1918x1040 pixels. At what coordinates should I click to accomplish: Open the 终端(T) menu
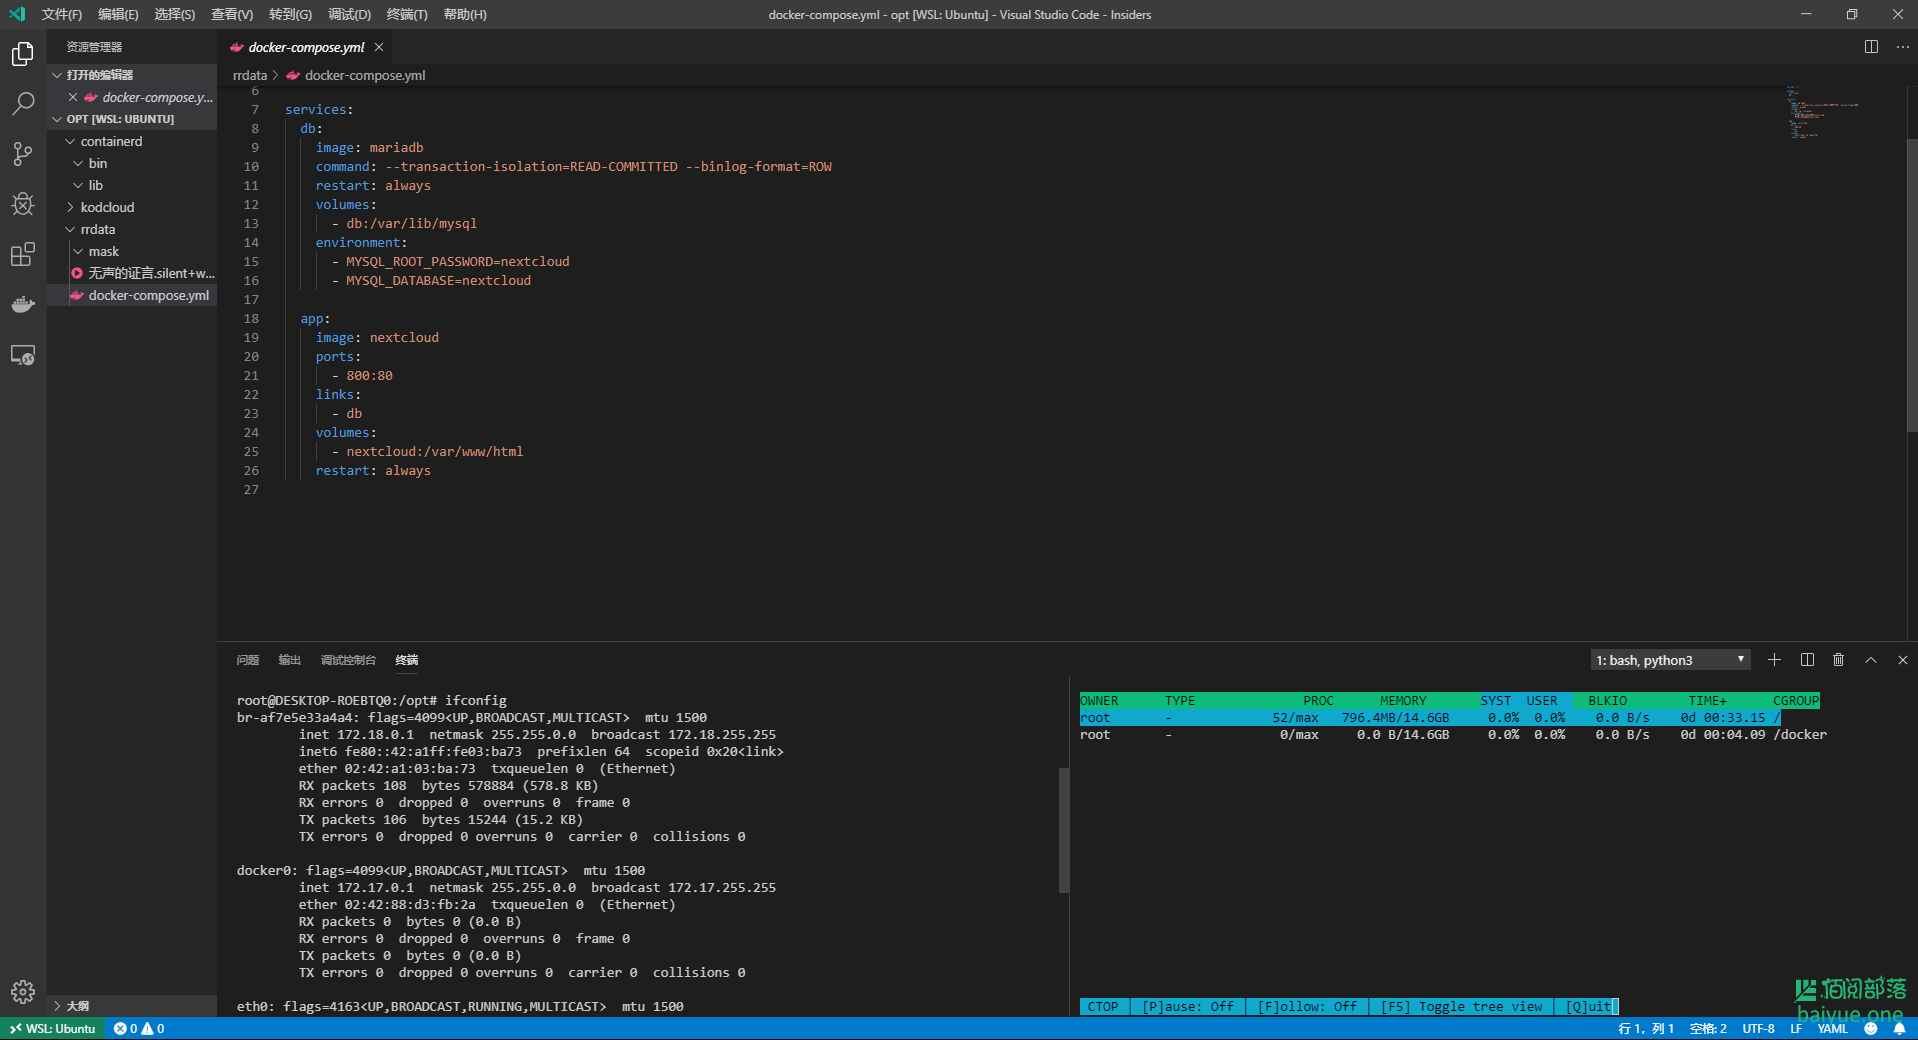[407, 14]
